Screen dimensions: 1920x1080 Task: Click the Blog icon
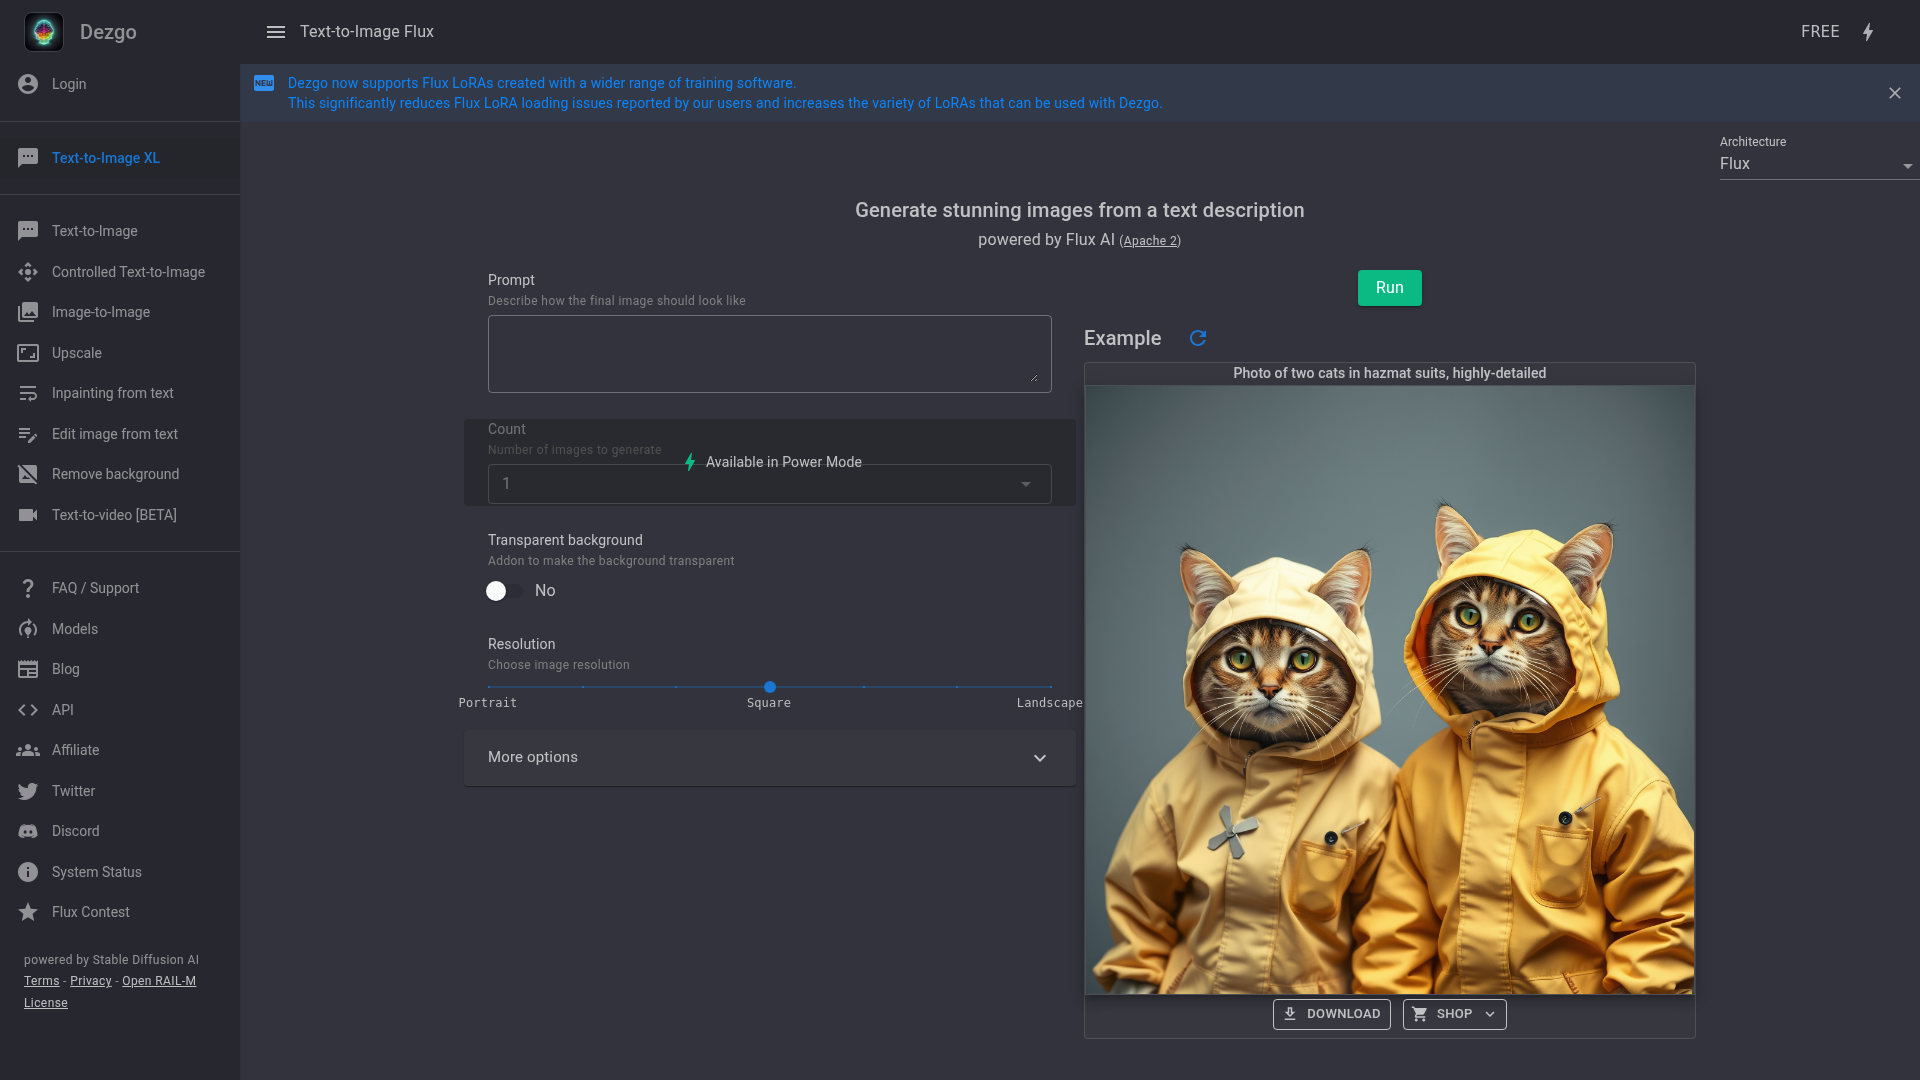[28, 669]
